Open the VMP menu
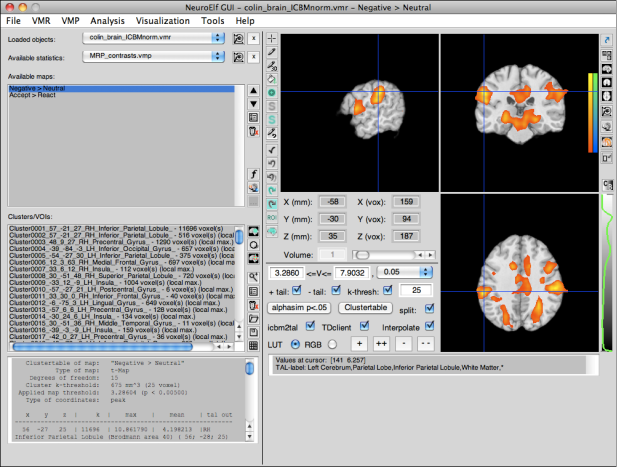This screenshot has width=640, height=467. (x=70, y=21)
